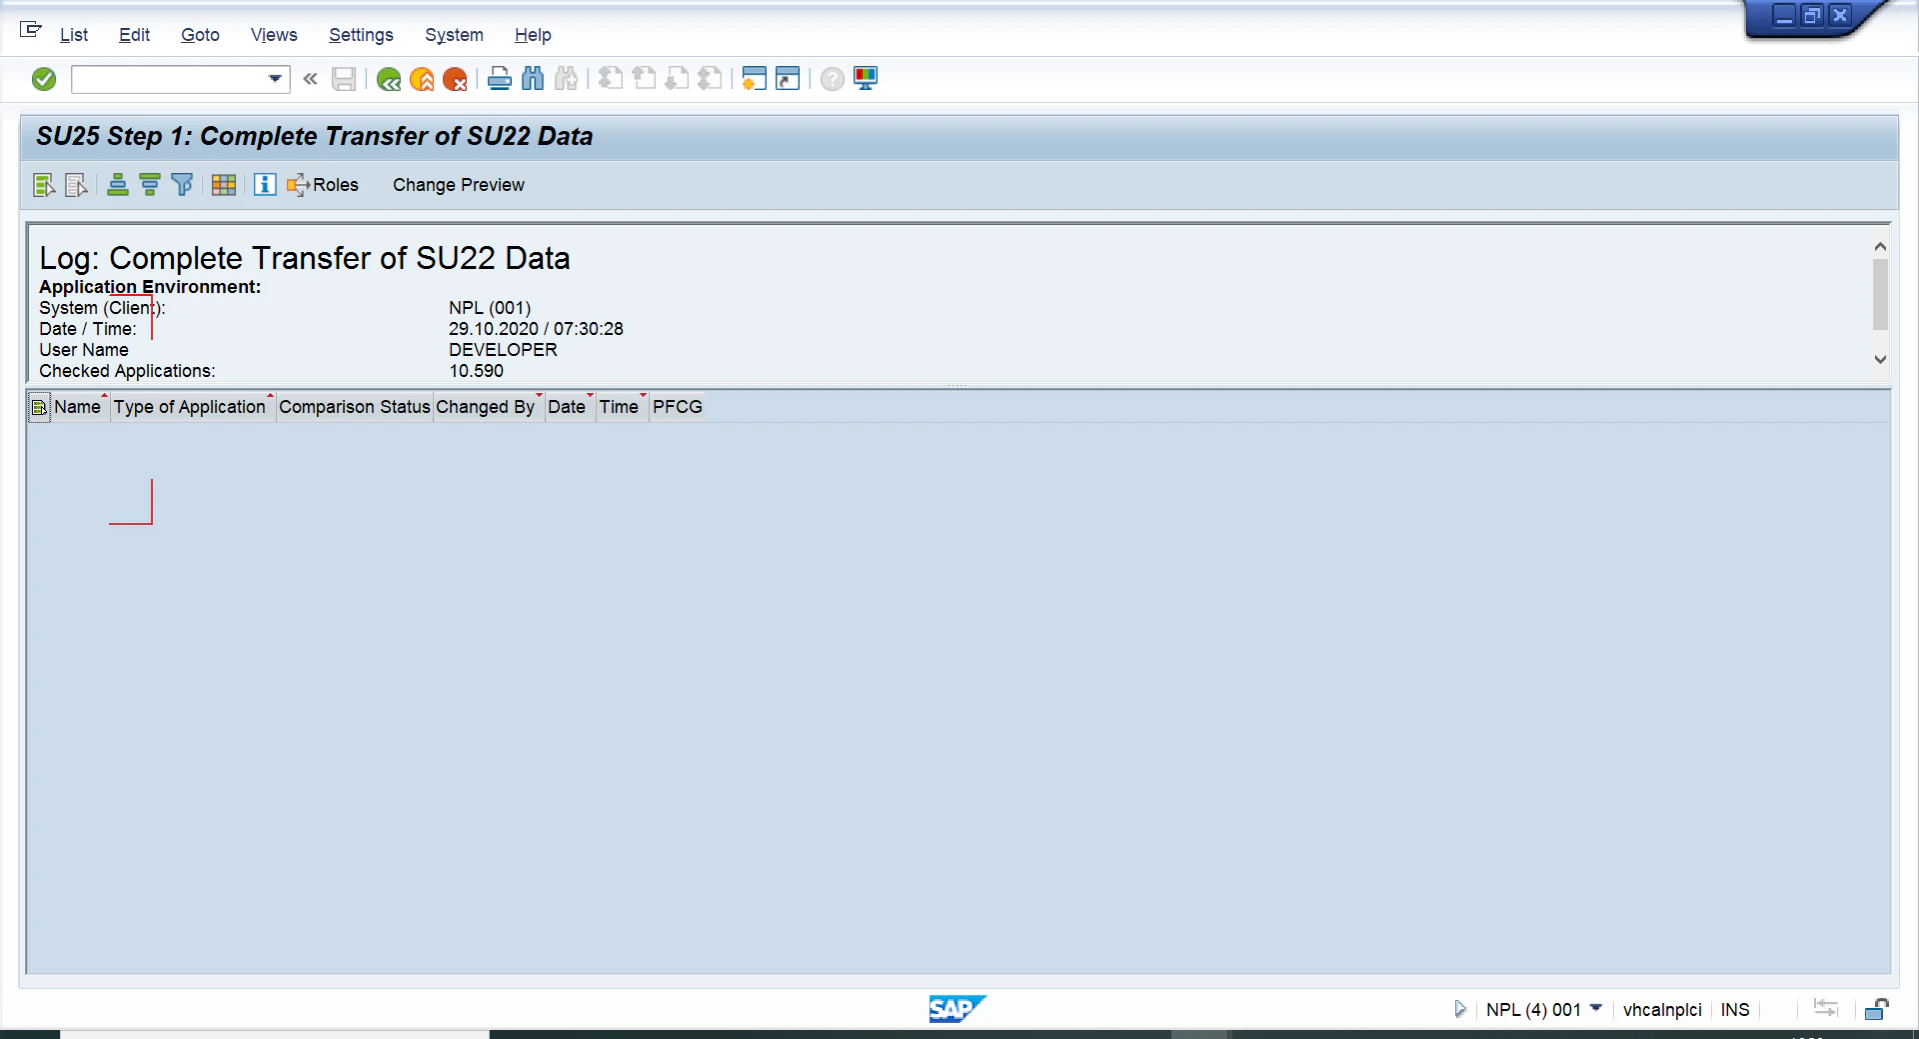The image size is (1919, 1039).
Task: Create a new GUI session window
Action: (x=754, y=79)
